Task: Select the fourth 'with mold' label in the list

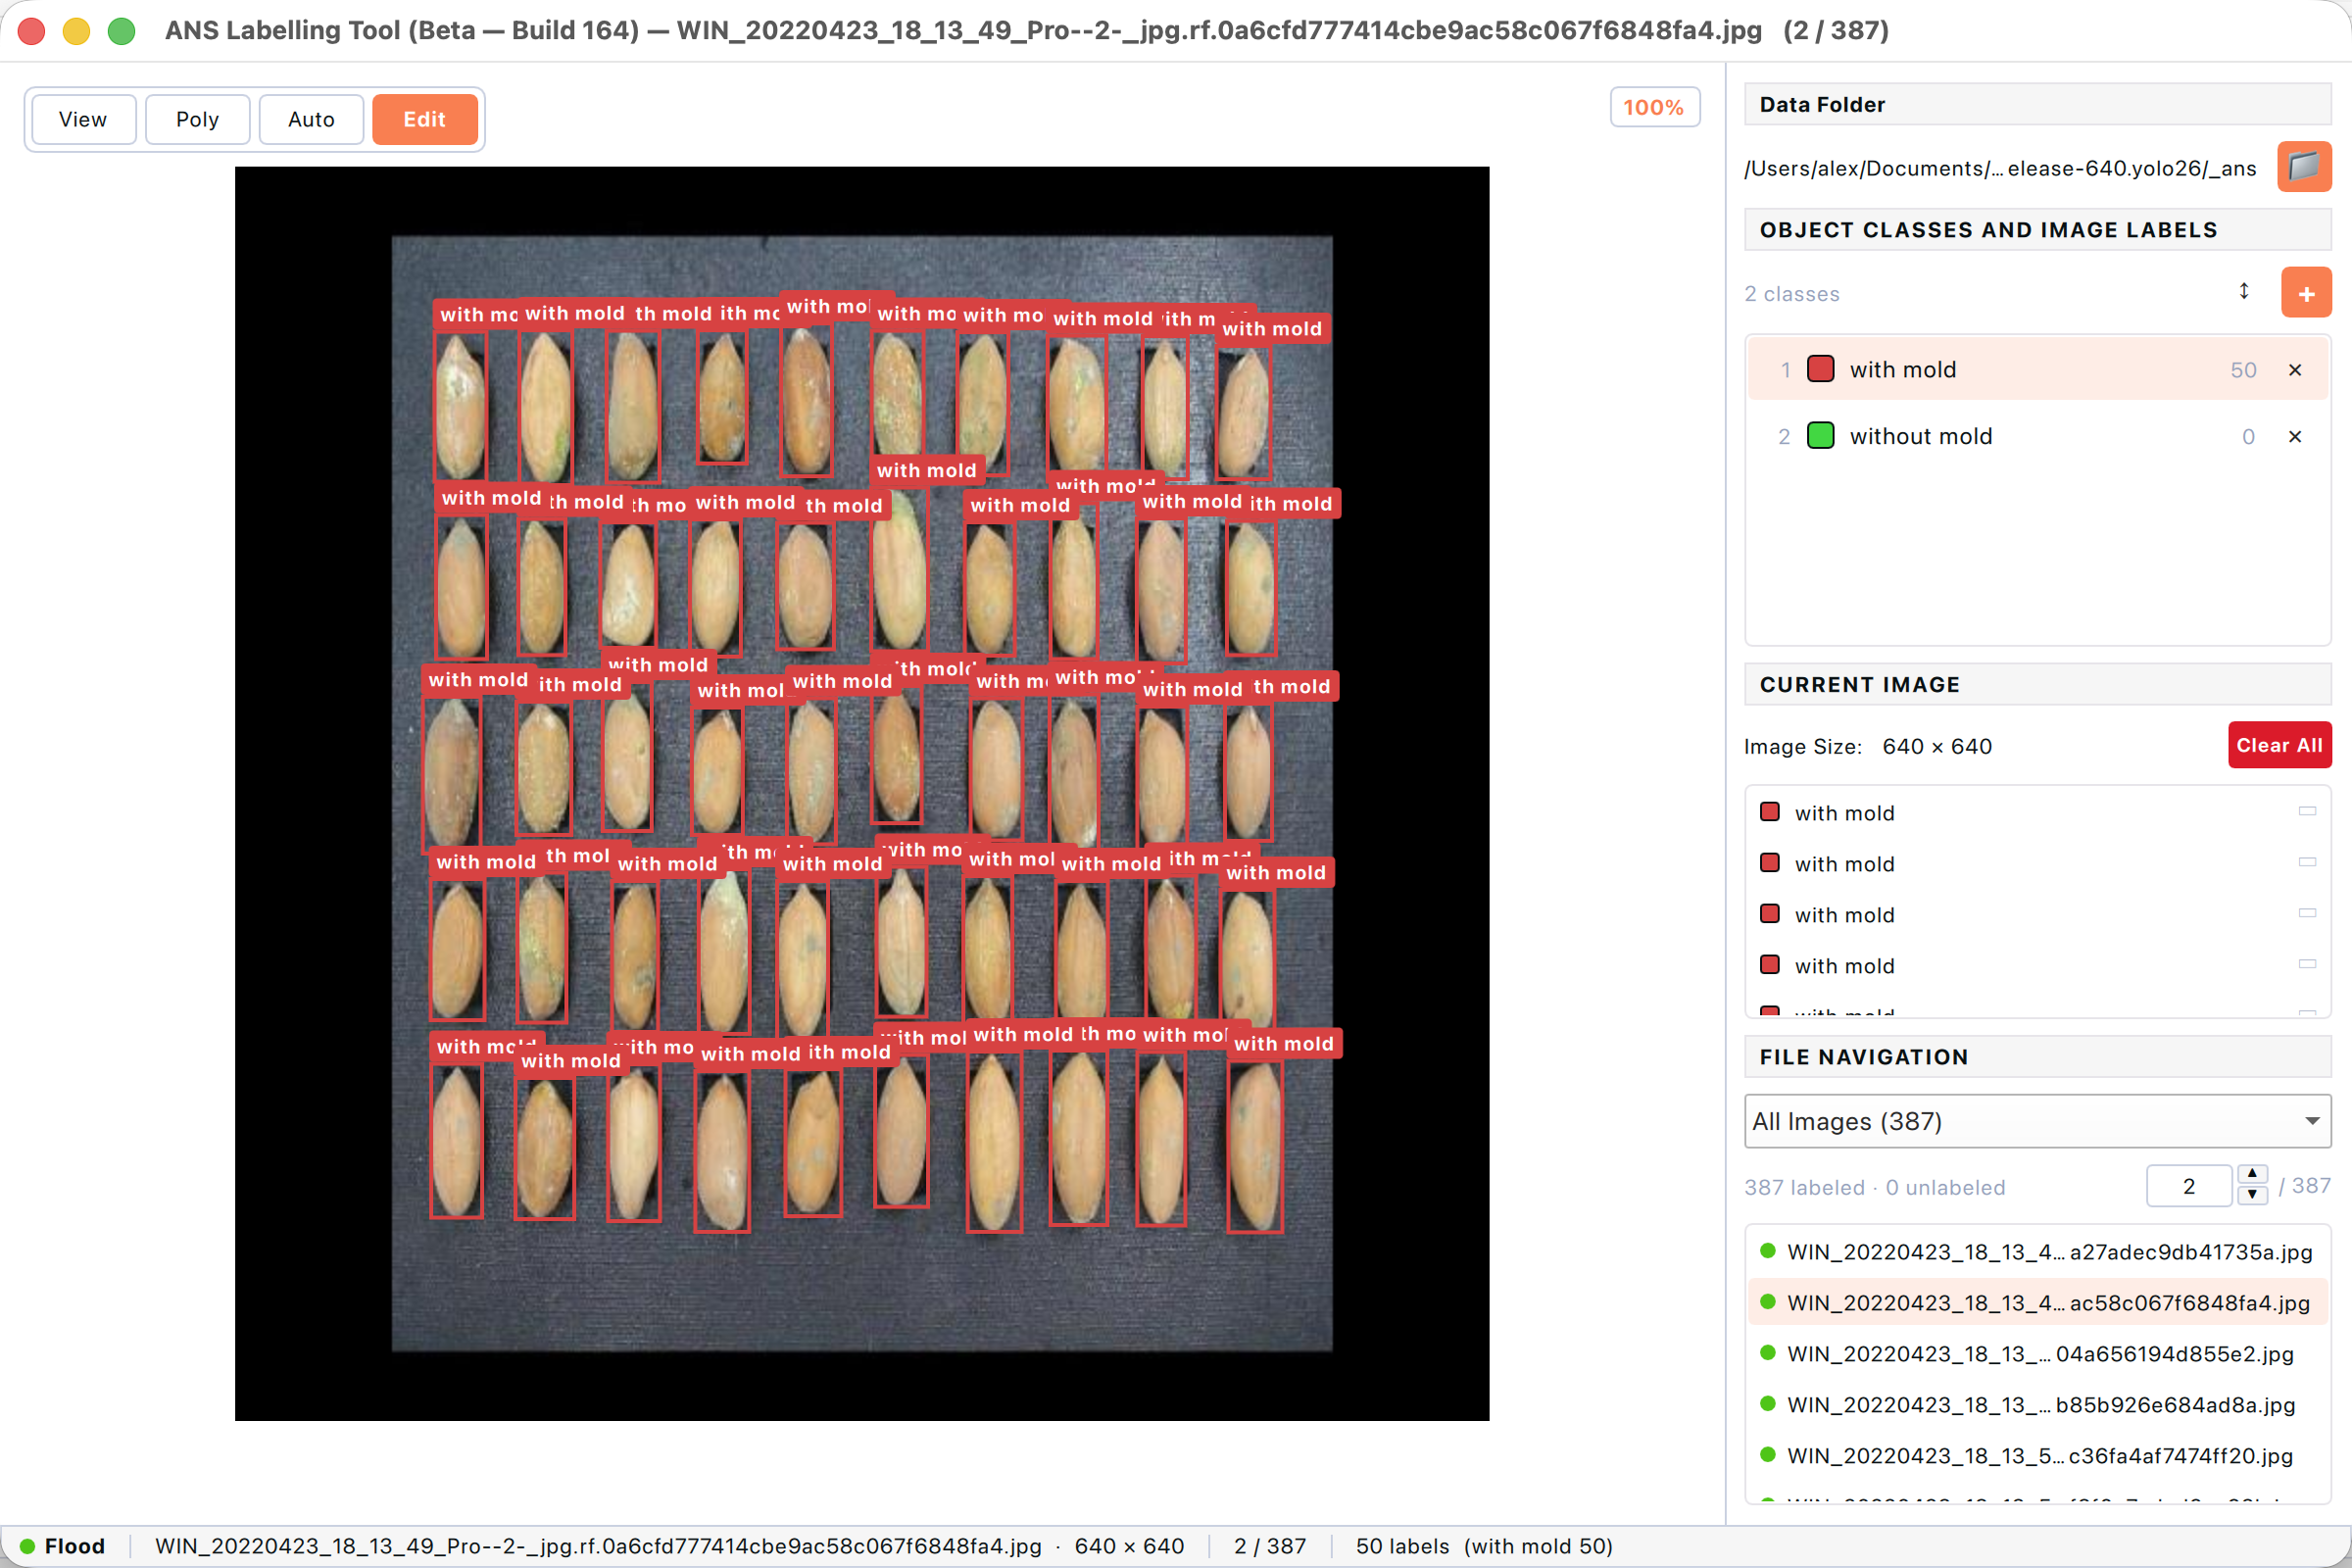Action: tap(2037, 965)
